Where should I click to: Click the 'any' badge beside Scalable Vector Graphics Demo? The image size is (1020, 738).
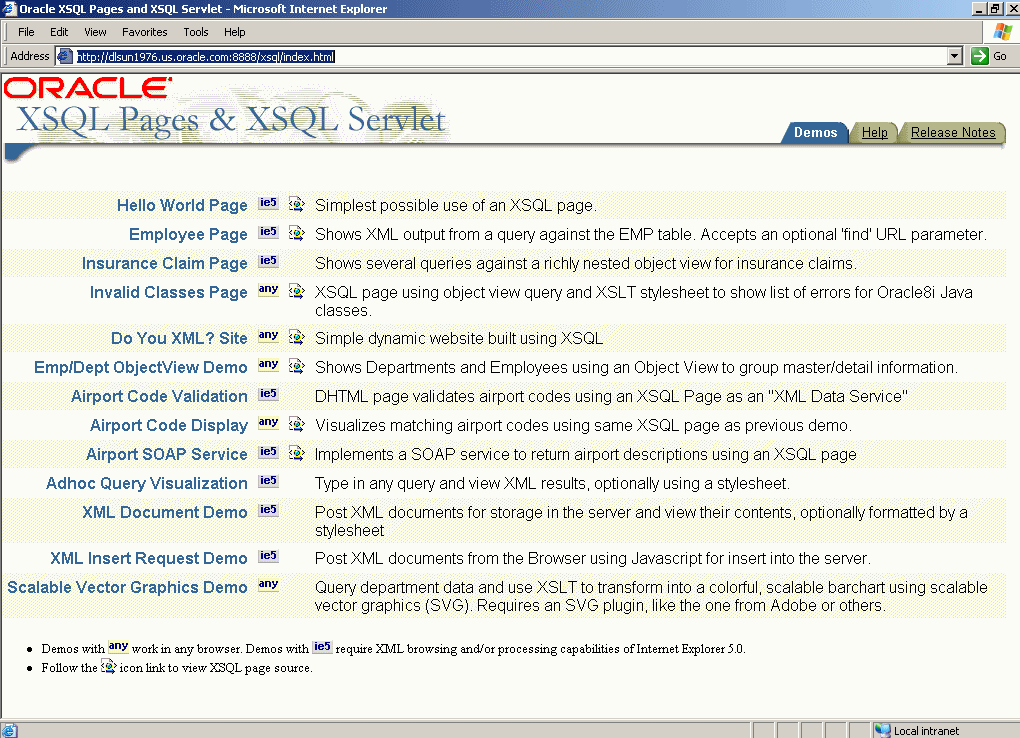click(x=268, y=584)
